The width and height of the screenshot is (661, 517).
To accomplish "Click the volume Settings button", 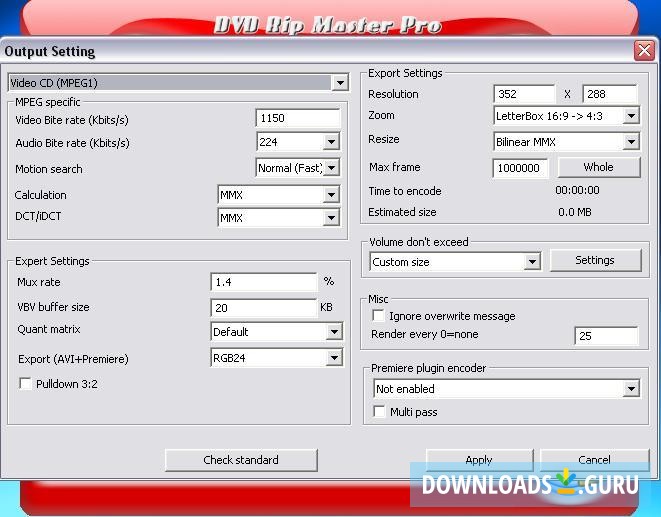I will click(x=595, y=260).
